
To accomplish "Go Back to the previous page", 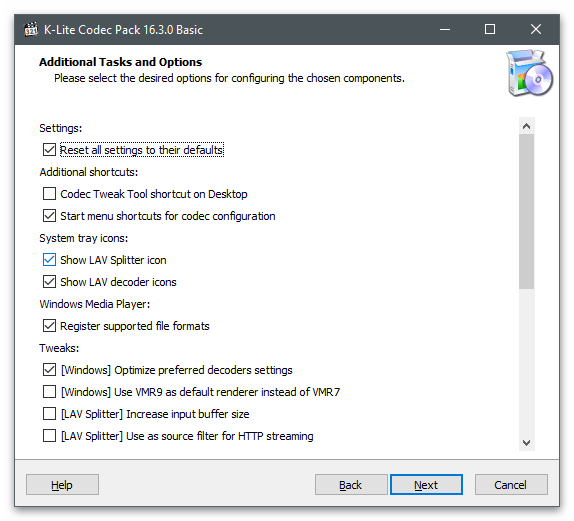I will click(351, 485).
